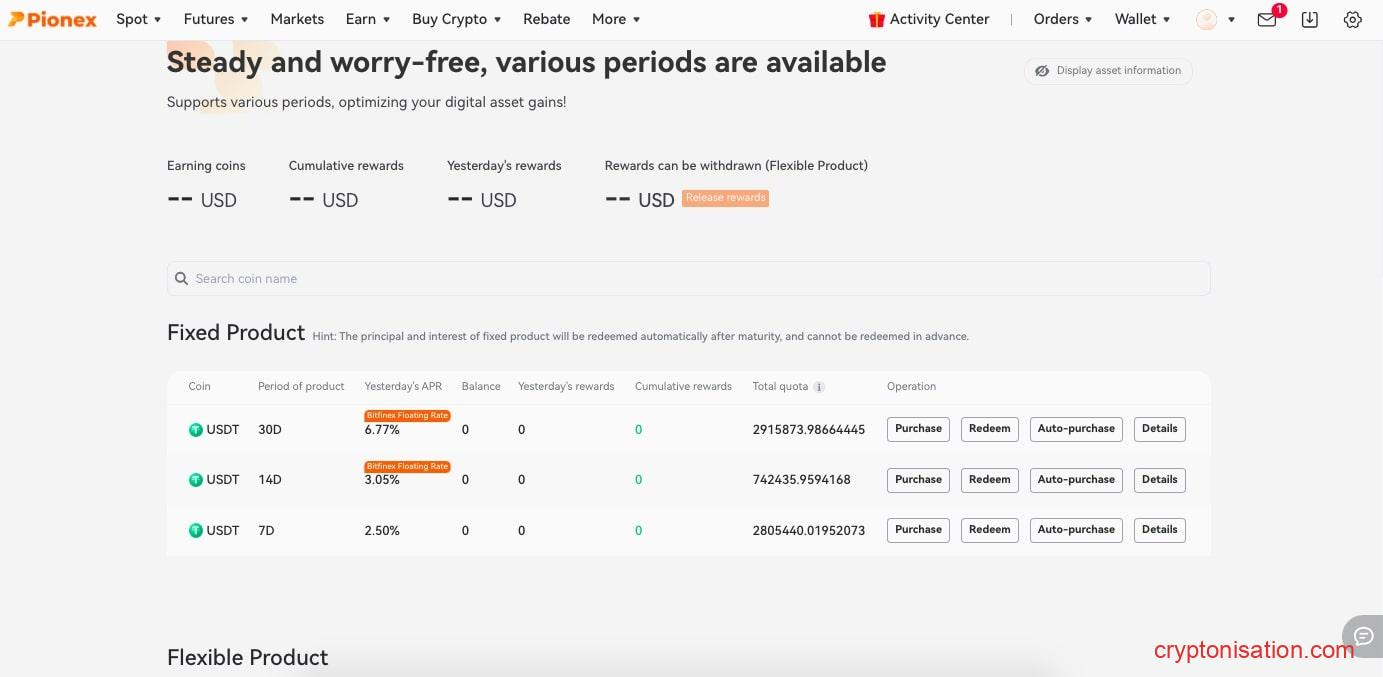The image size is (1383, 677).
Task: Open the settings gear icon
Action: coord(1353,19)
